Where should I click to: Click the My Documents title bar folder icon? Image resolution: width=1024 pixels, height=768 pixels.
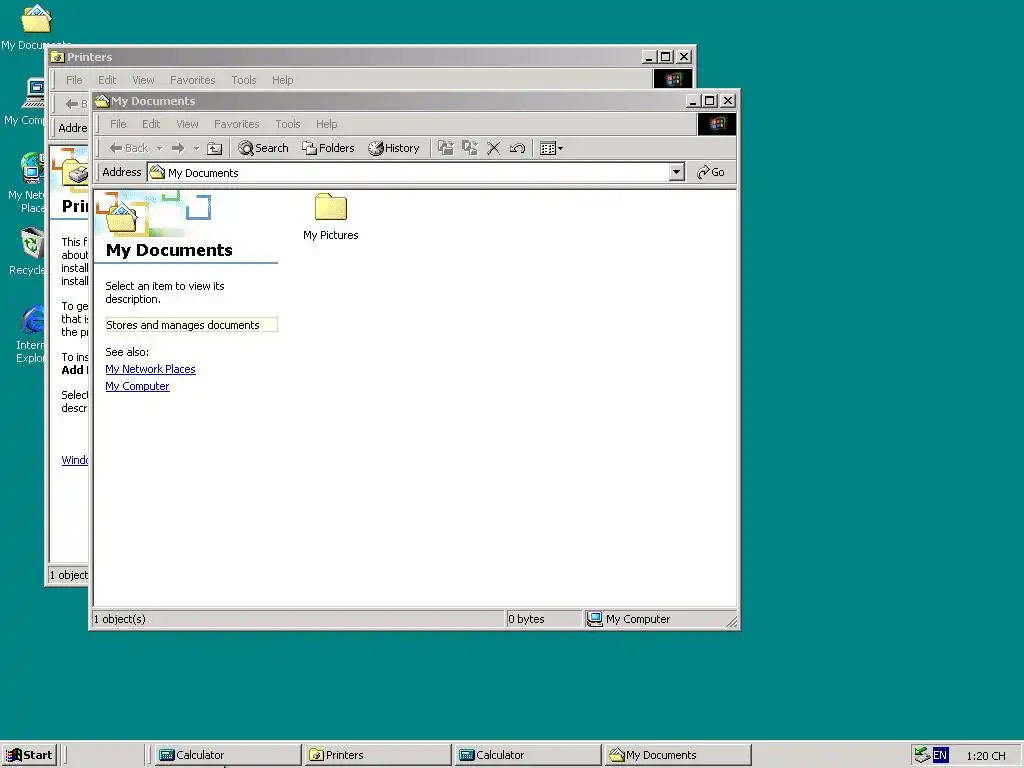102,101
